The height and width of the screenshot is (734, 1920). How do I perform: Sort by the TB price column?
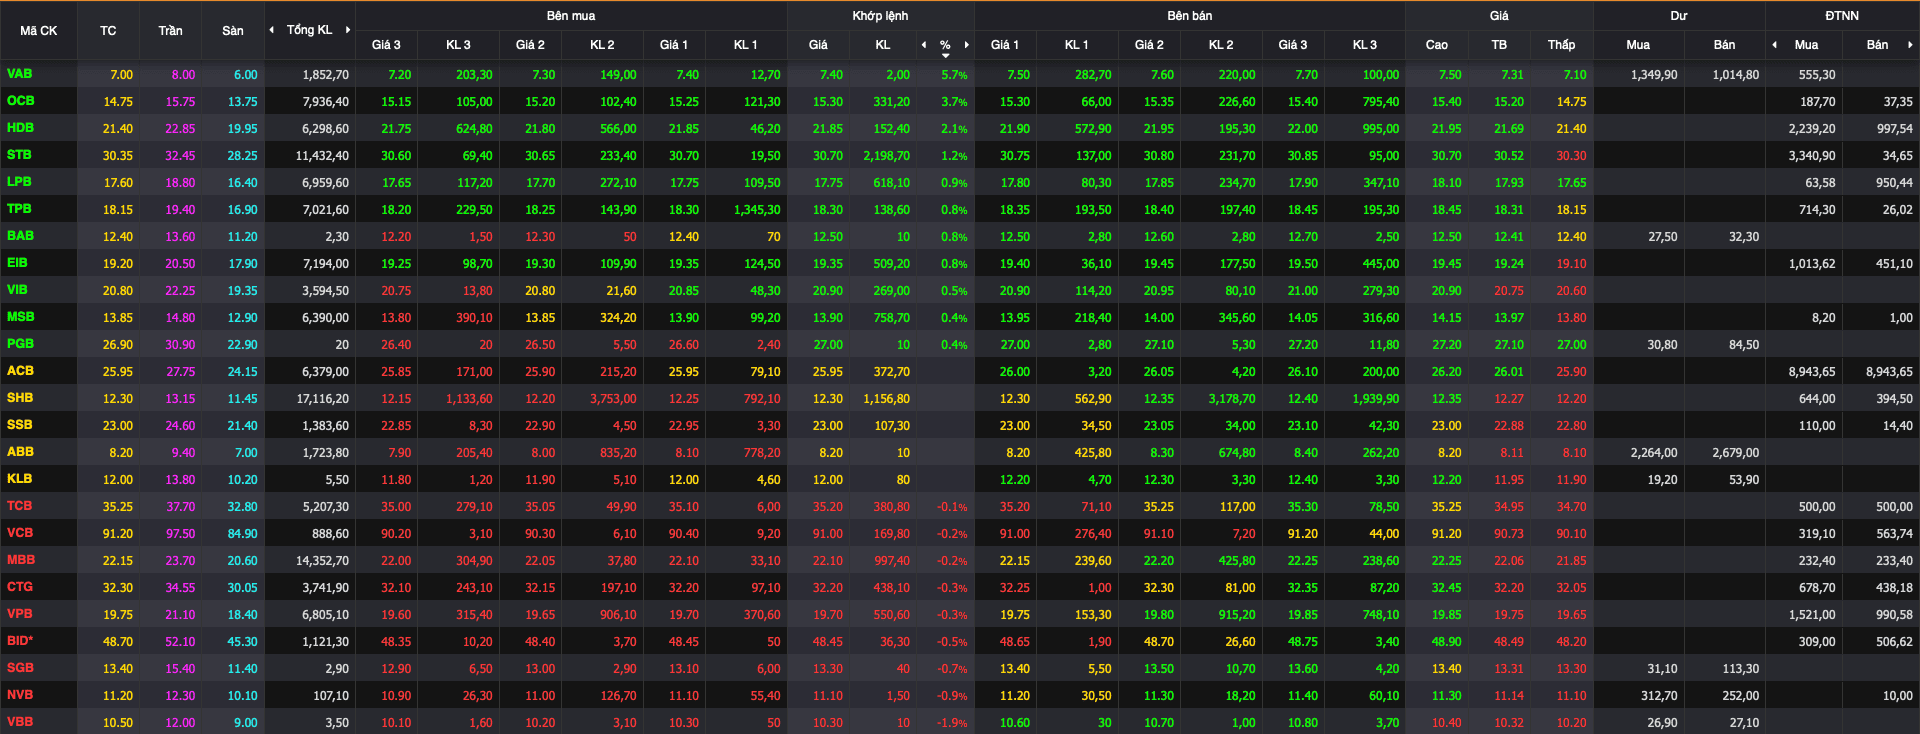1499,45
